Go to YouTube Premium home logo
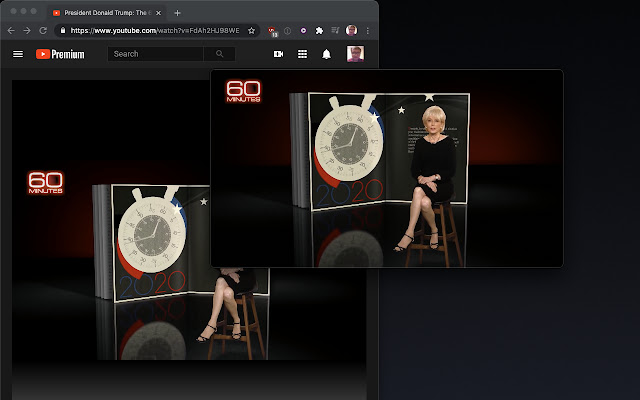 [x=60, y=54]
